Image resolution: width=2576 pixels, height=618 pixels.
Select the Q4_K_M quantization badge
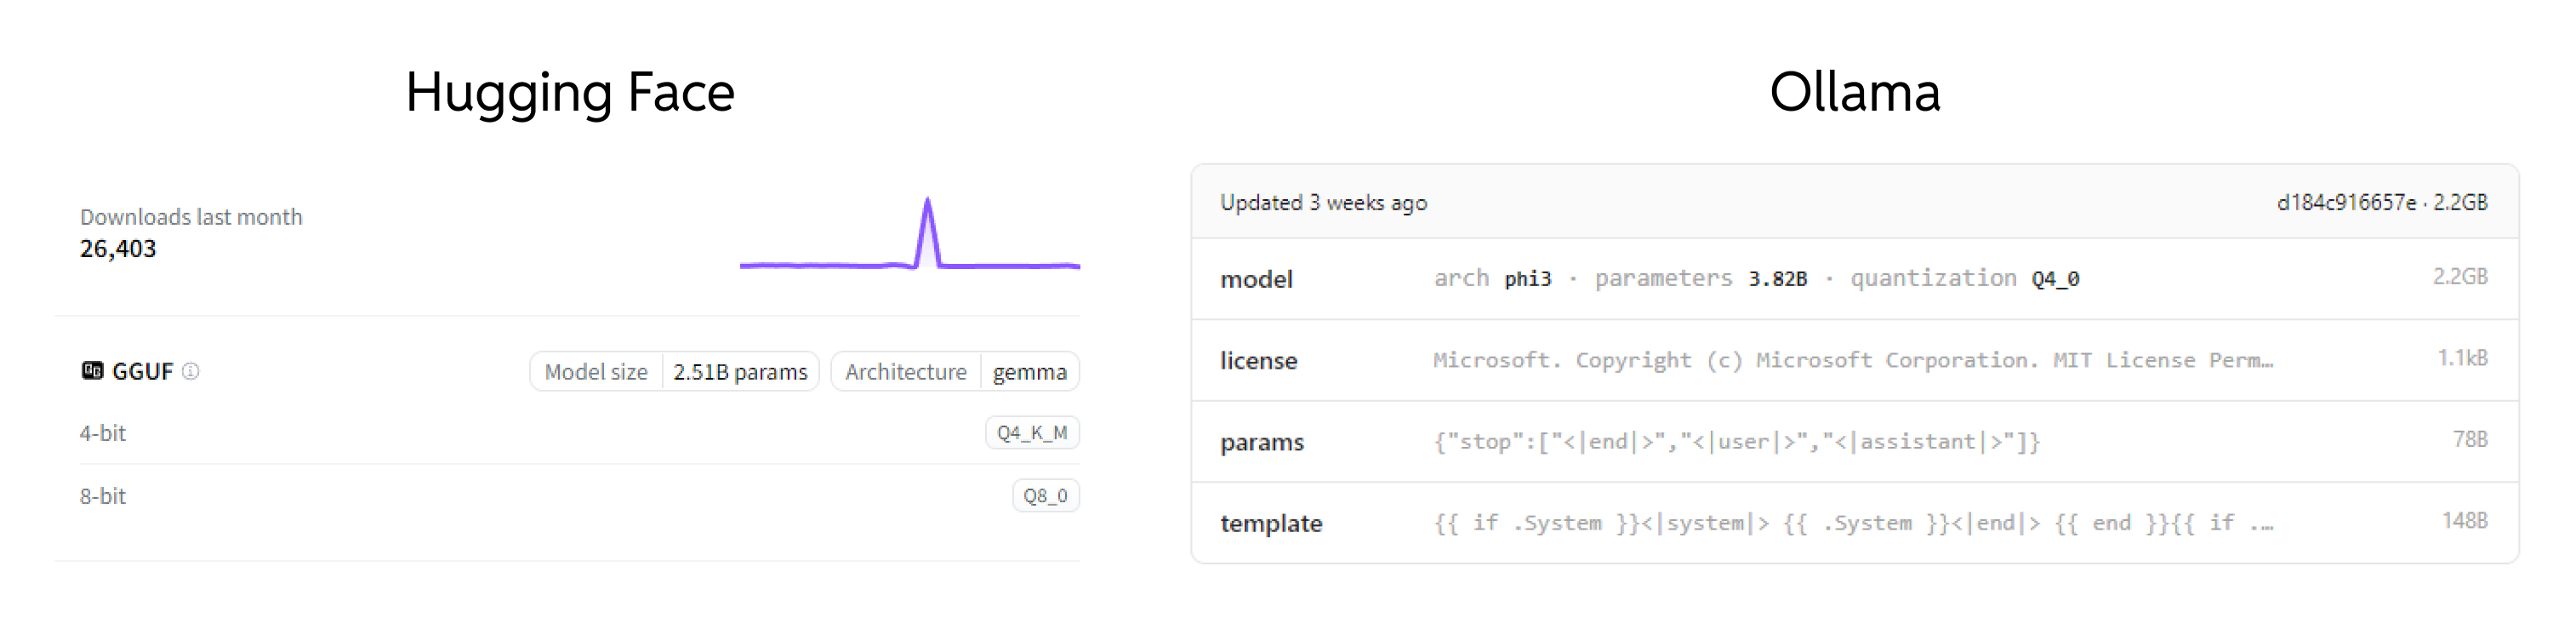pyautogui.click(x=1032, y=433)
